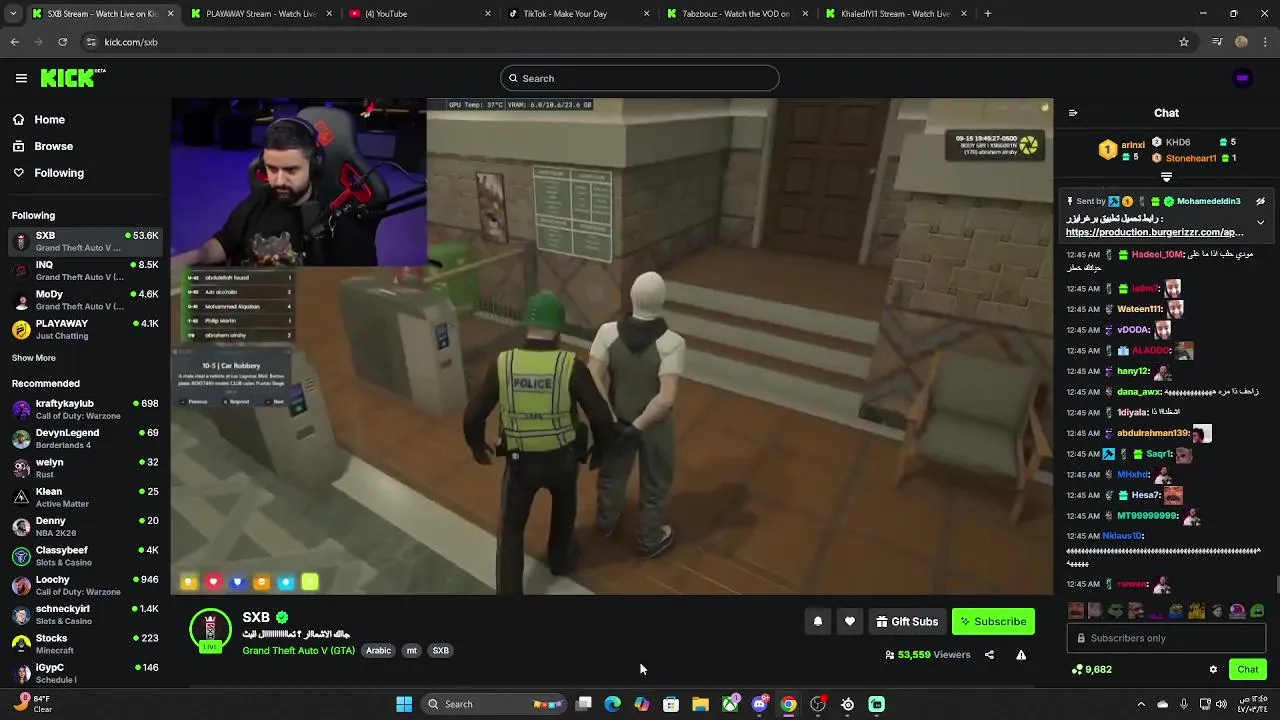Open Loochy recommended channel
Screen dimensions: 1280x720
click(x=85, y=585)
